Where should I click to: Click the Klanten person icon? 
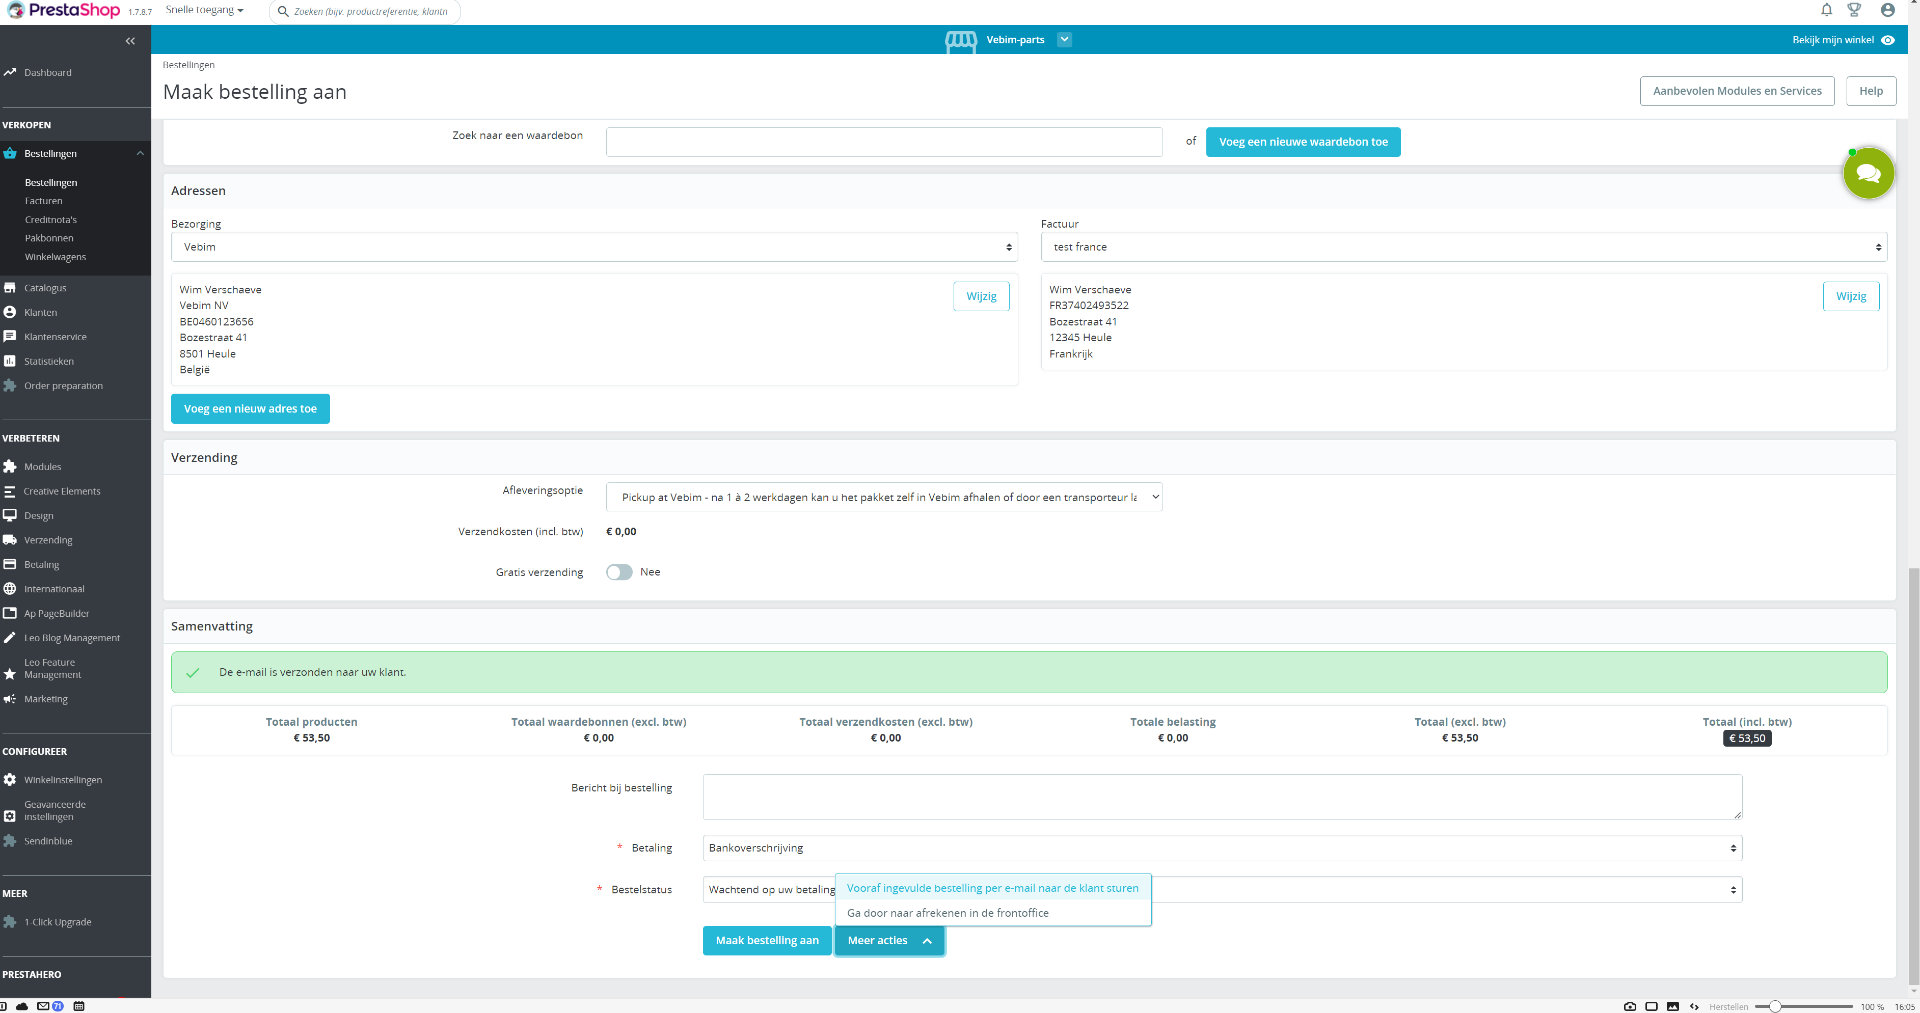point(10,312)
